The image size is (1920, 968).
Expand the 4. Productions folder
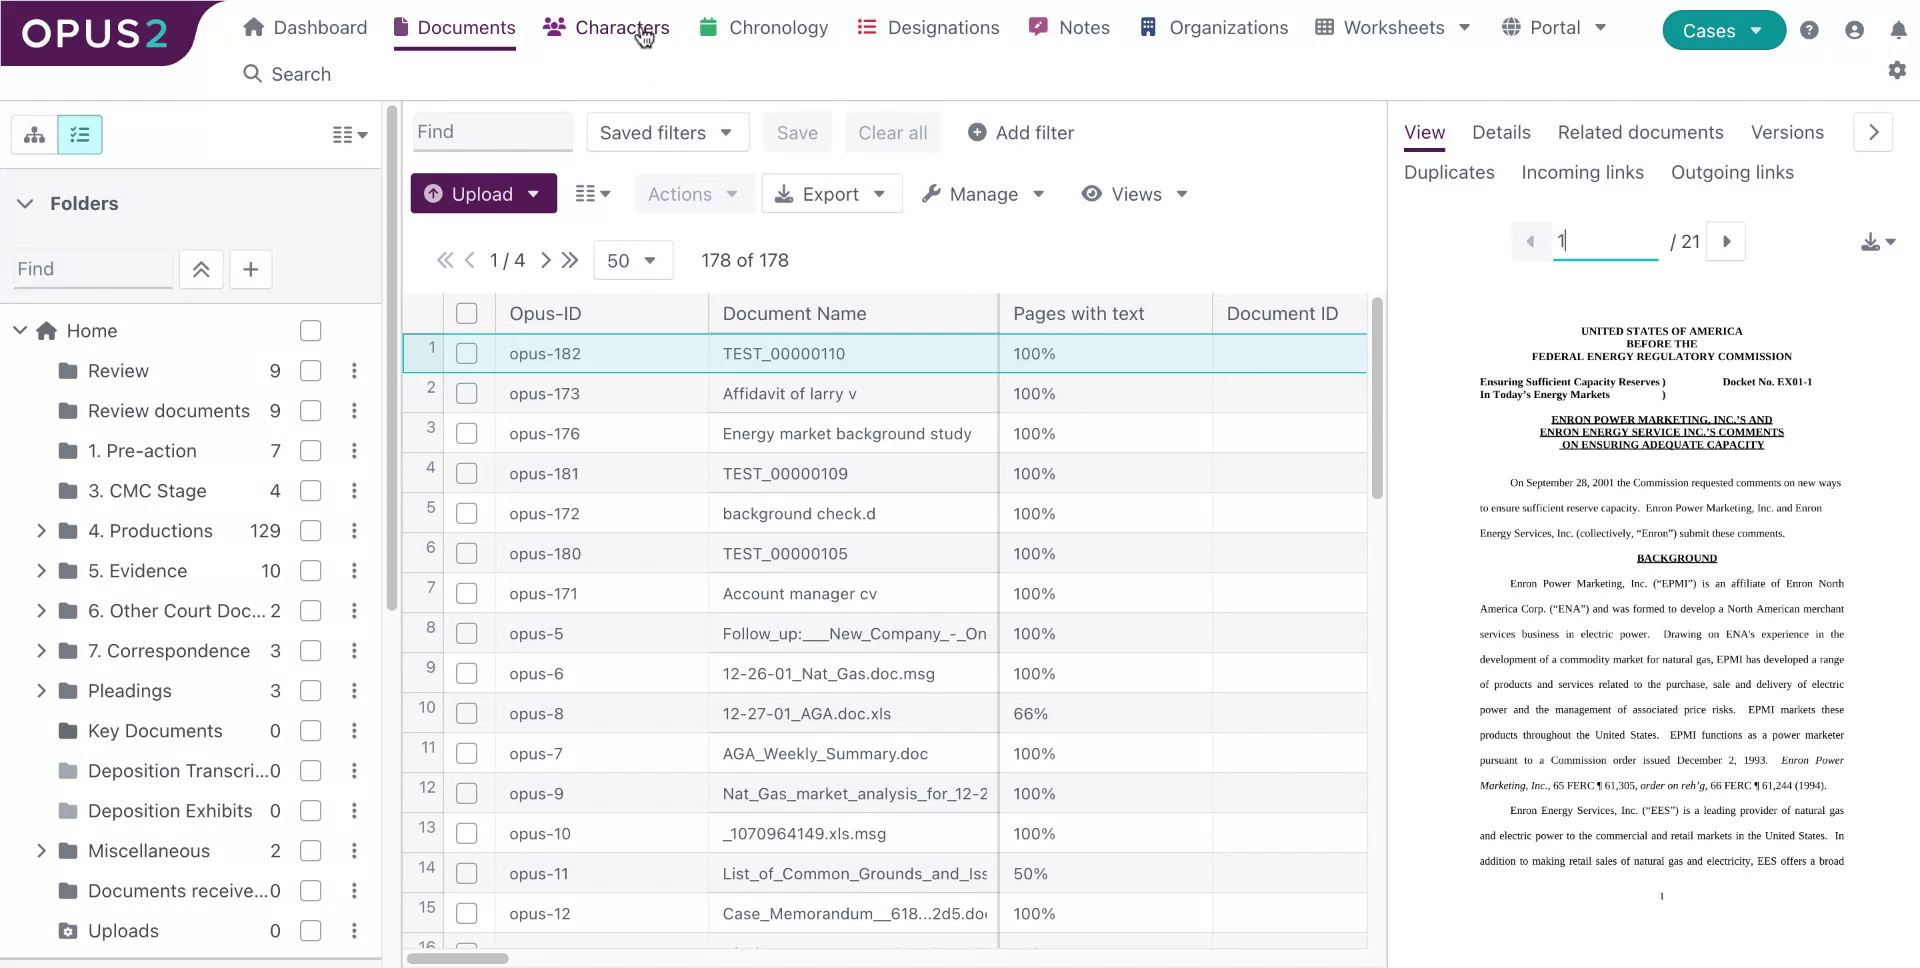[x=41, y=530]
